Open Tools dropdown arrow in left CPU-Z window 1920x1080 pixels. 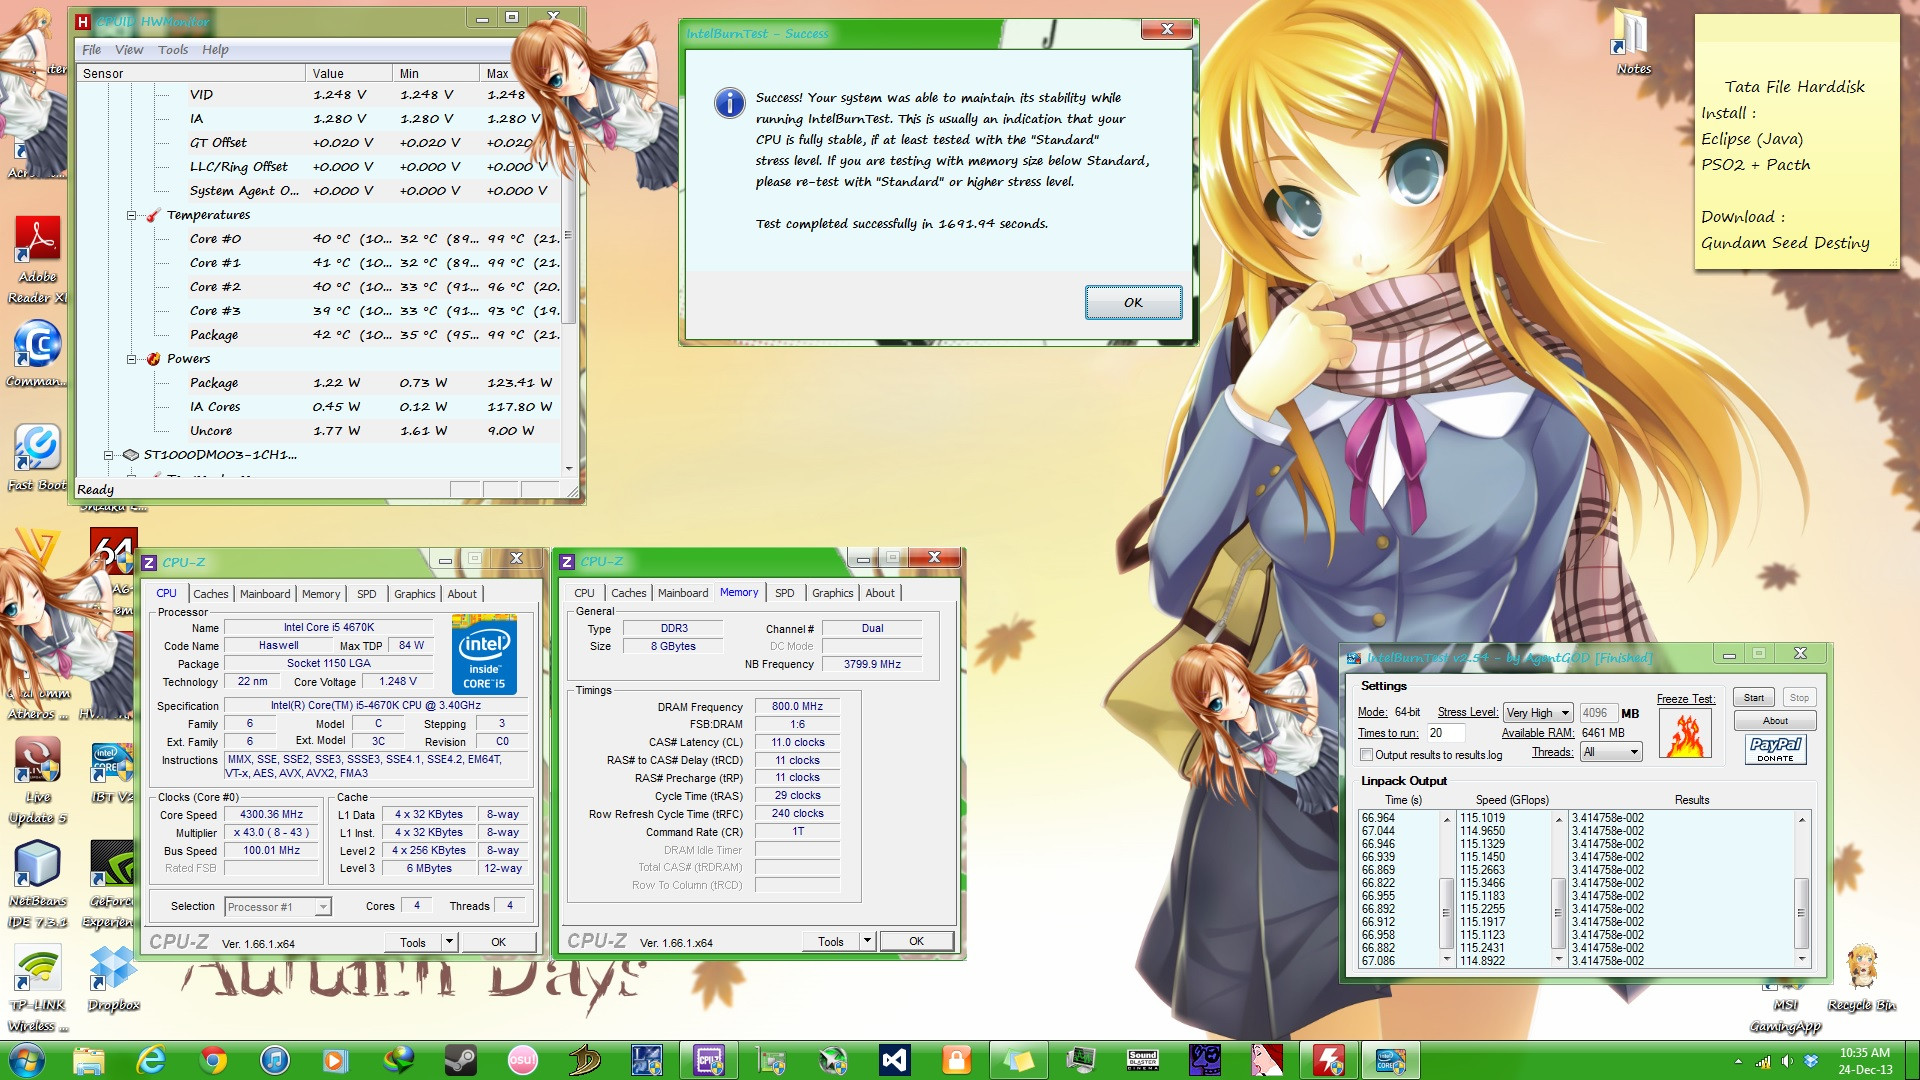449,942
